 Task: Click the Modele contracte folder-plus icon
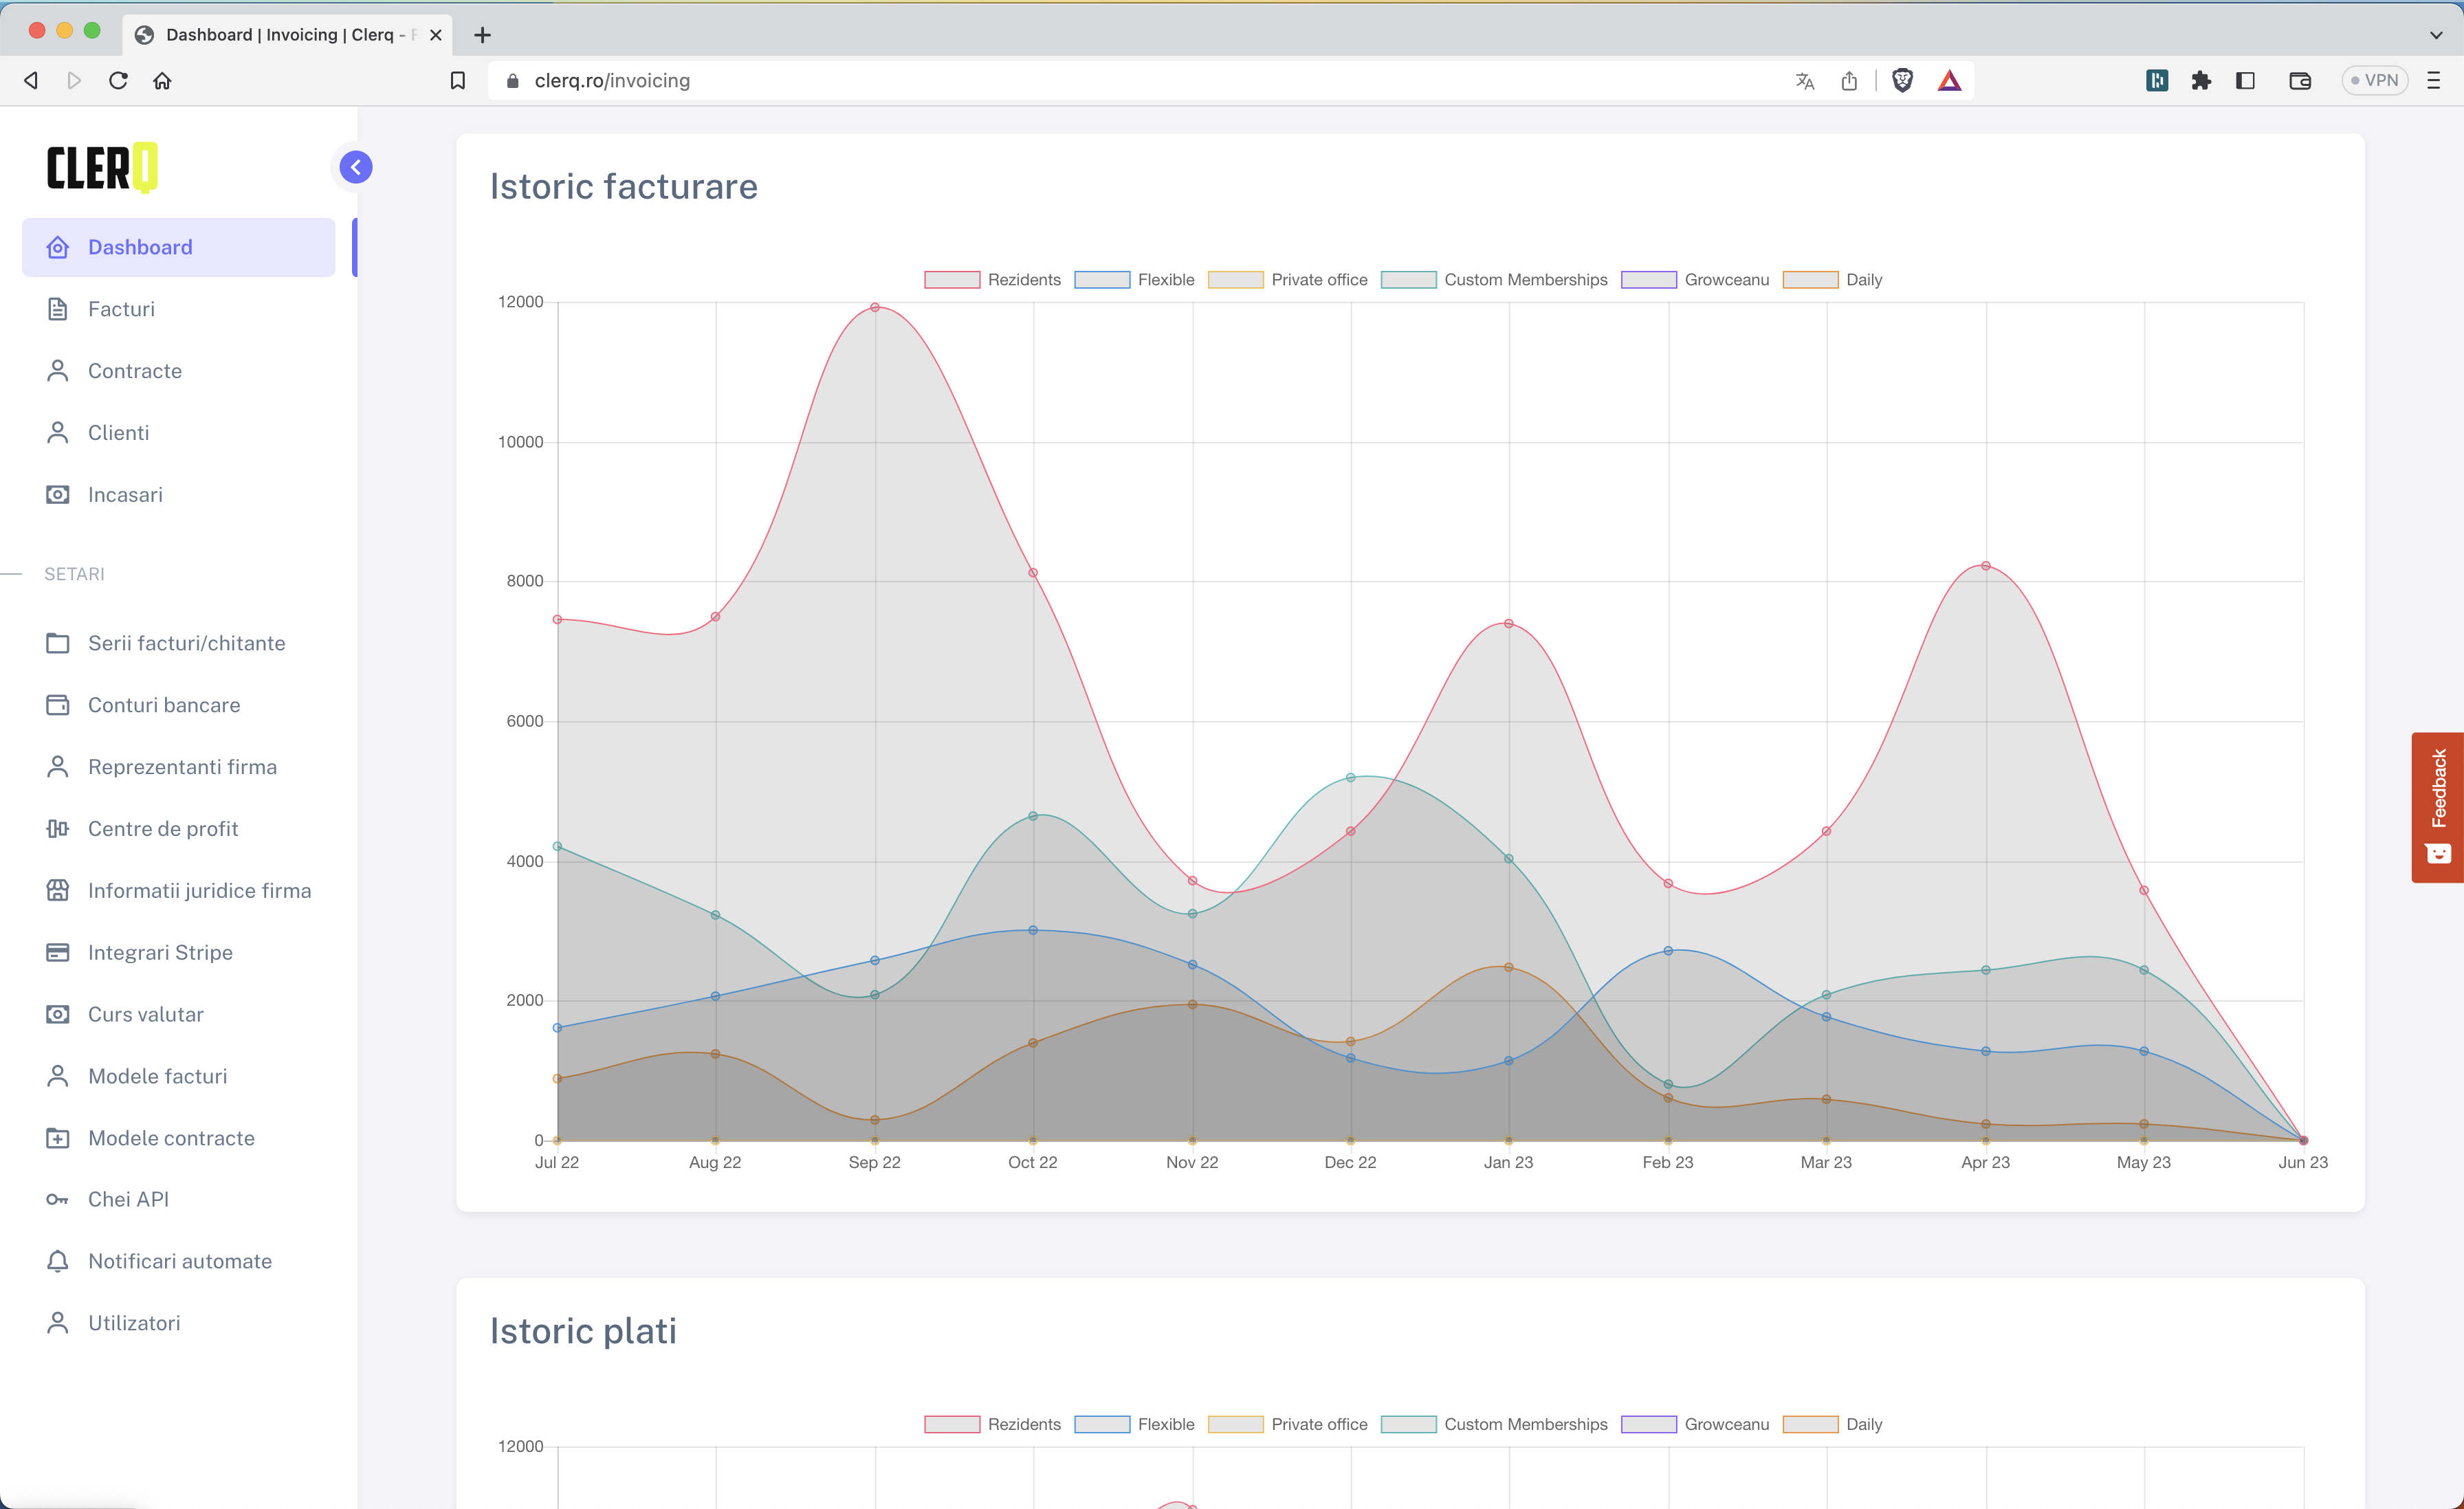coord(58,1139)
